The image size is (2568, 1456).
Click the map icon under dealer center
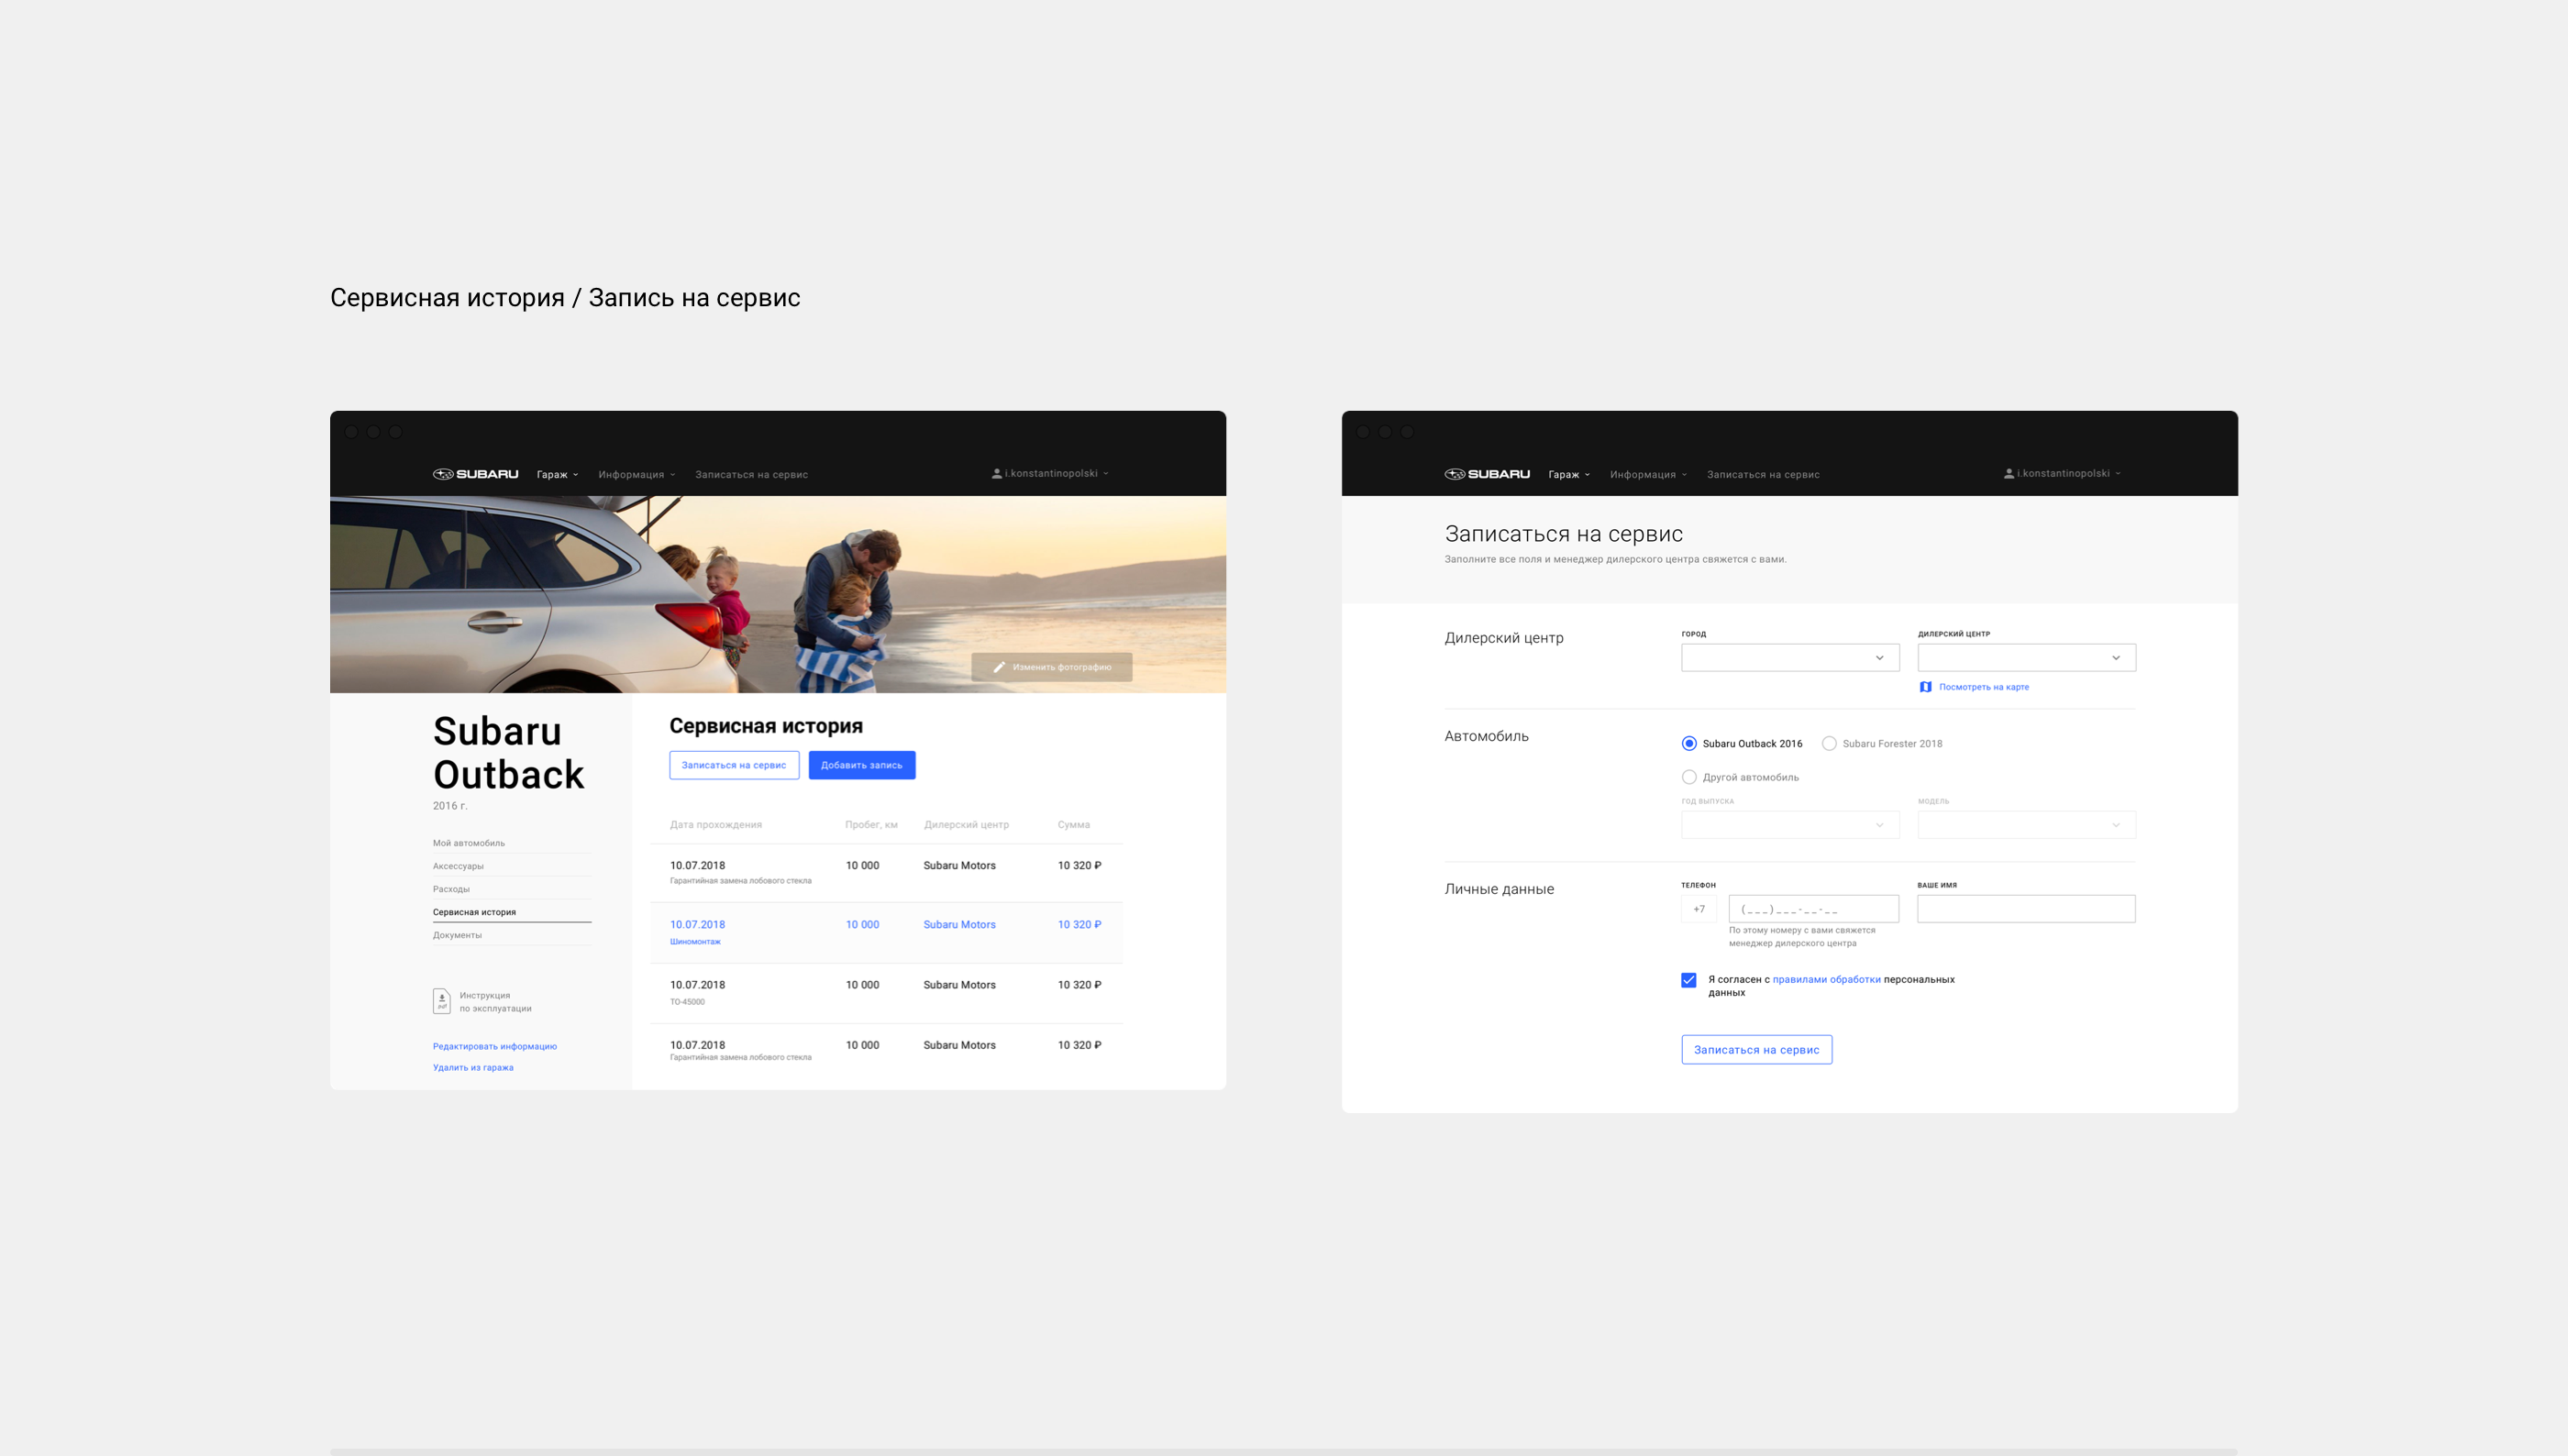(x=1925, y=687)
